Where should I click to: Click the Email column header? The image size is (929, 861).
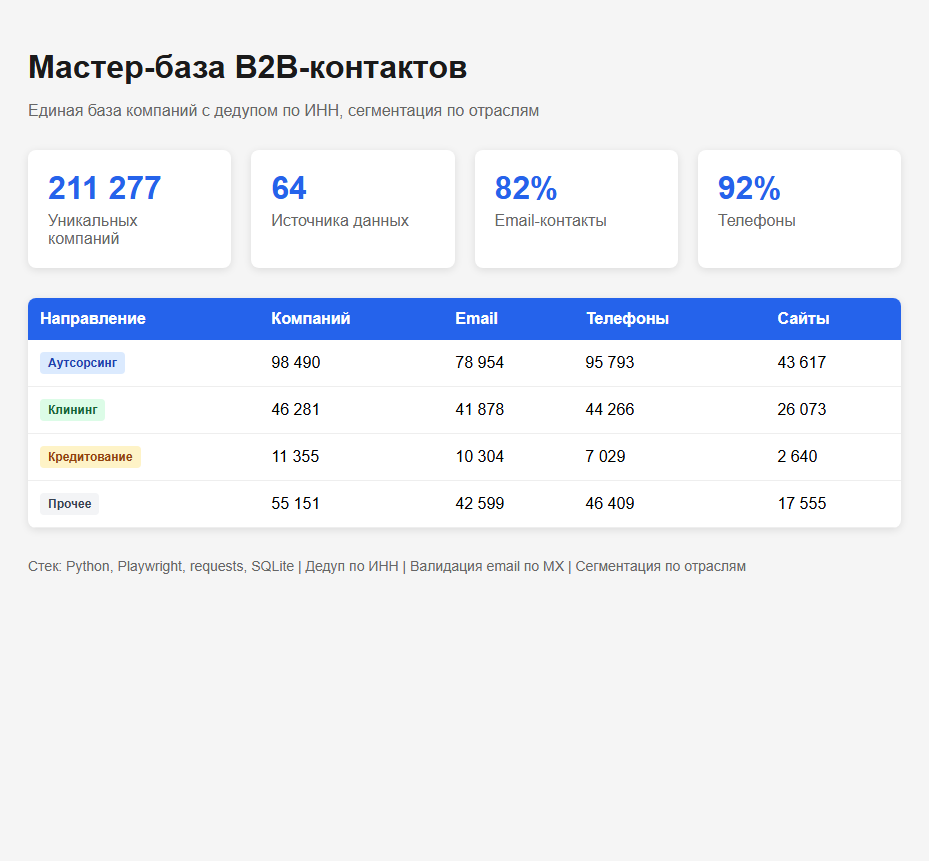click(476, 319)
